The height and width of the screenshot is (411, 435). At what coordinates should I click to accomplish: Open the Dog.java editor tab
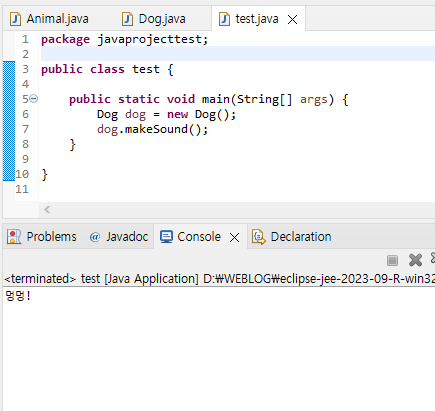pyautogui.click(x=153, y=19)
